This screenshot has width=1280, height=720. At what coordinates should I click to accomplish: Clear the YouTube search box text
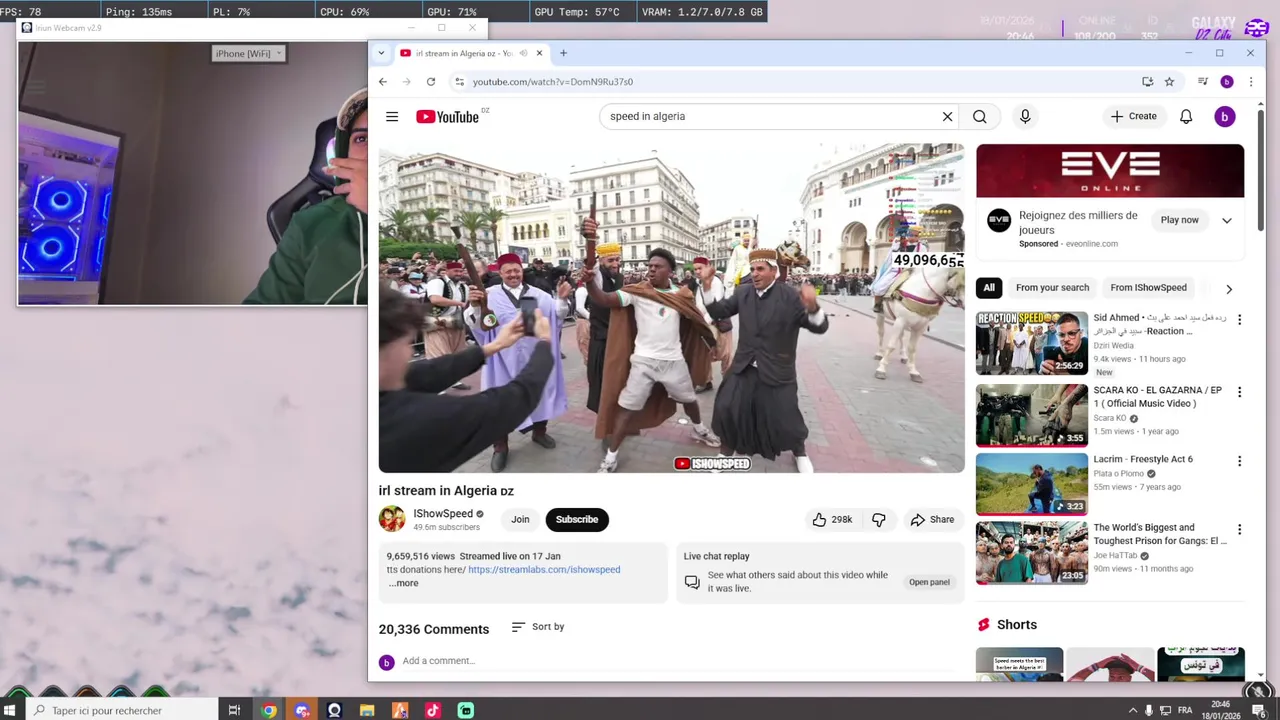pos(947,117)
